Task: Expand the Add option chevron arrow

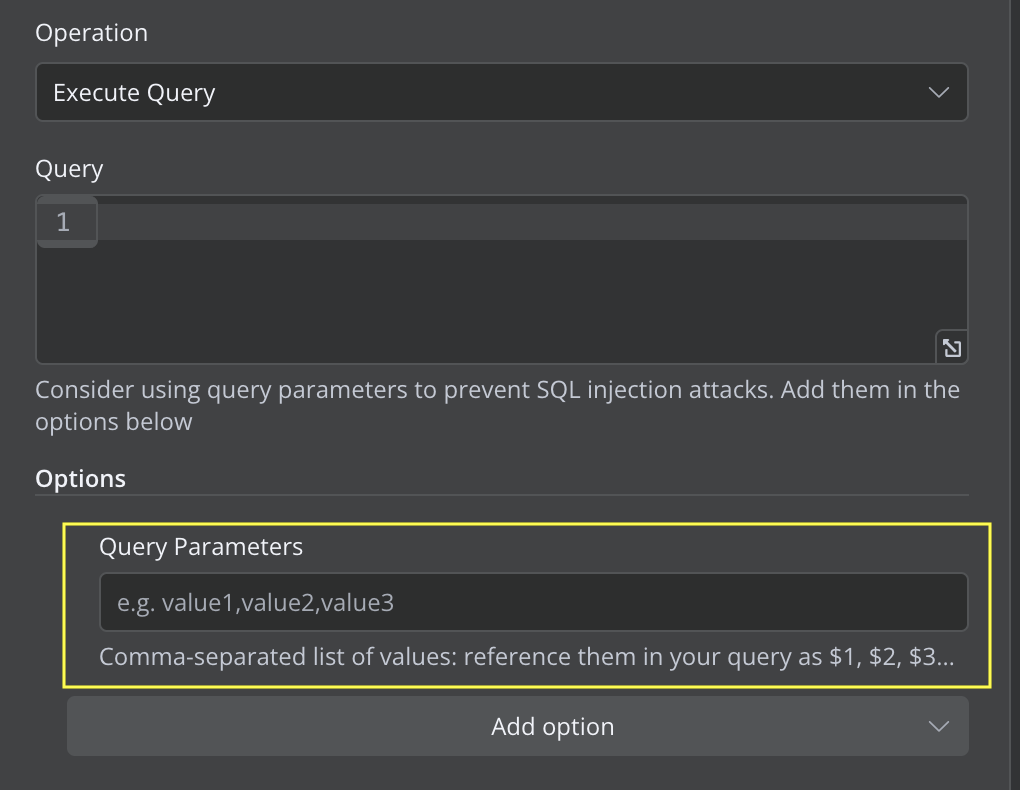Action: [x=938, y=727]
